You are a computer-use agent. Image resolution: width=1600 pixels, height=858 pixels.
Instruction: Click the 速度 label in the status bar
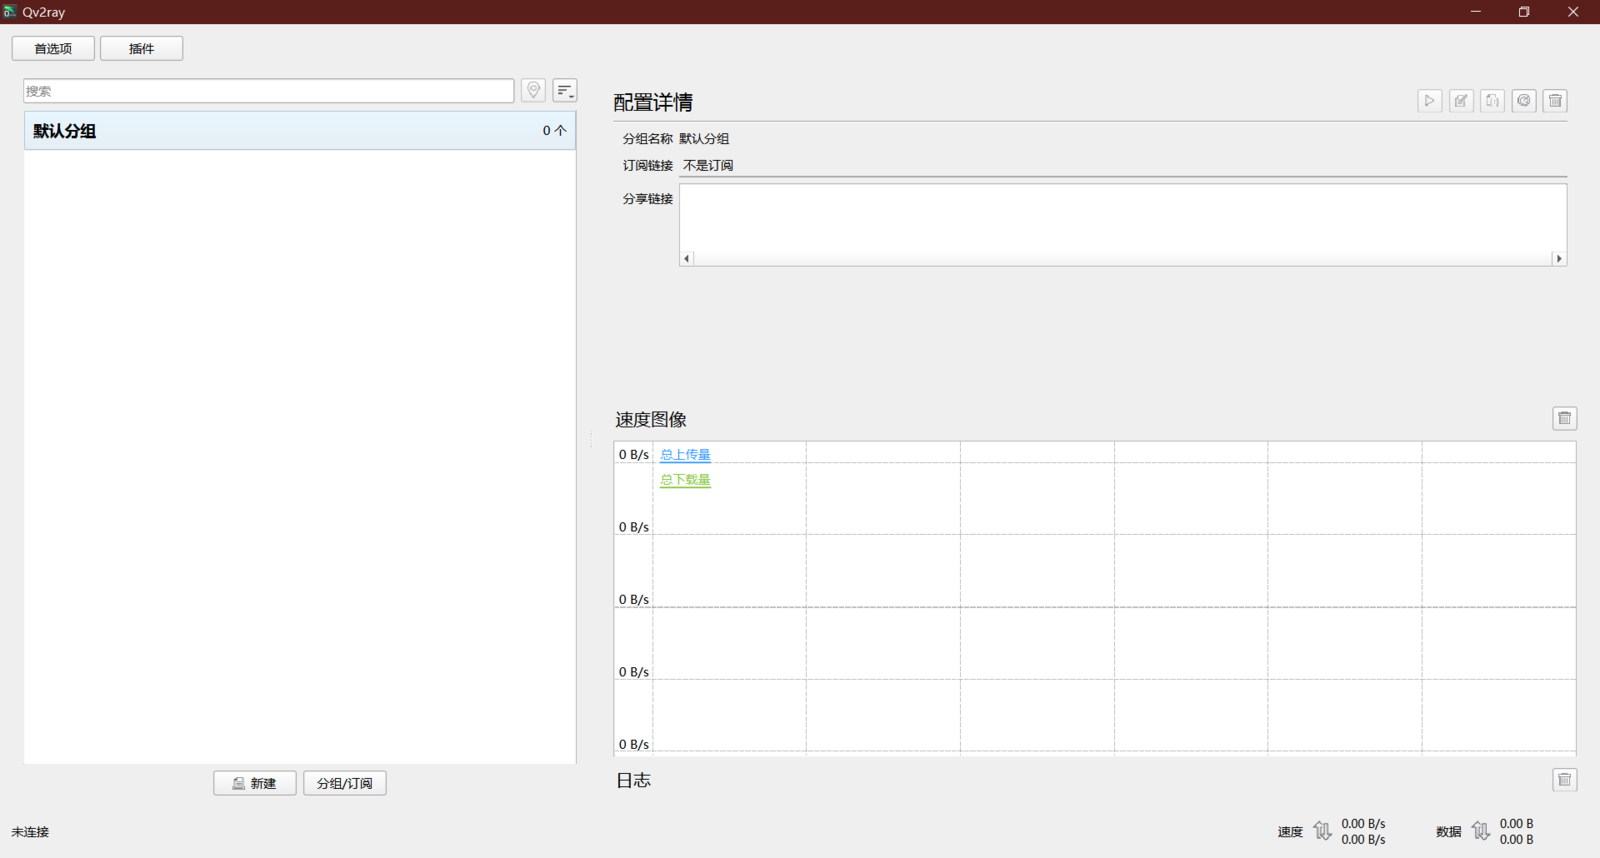[1290, 832]
